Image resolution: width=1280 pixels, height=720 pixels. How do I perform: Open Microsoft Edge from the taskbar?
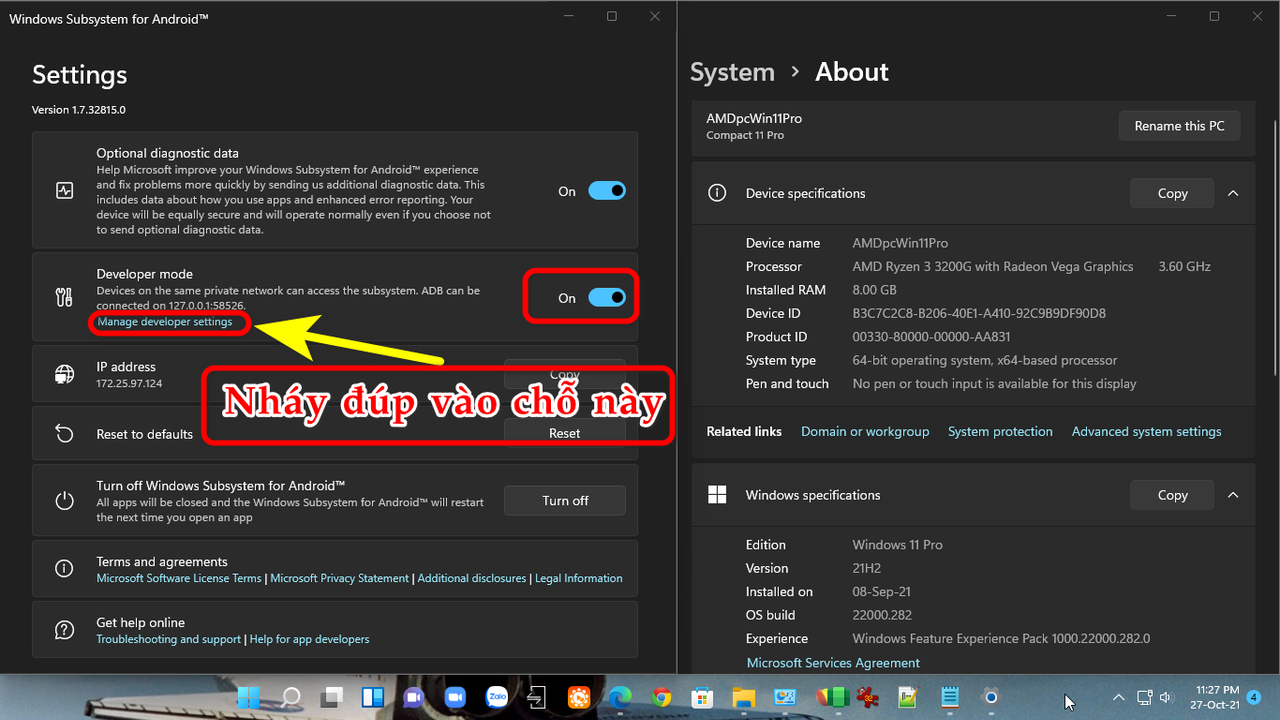point(620,697)
